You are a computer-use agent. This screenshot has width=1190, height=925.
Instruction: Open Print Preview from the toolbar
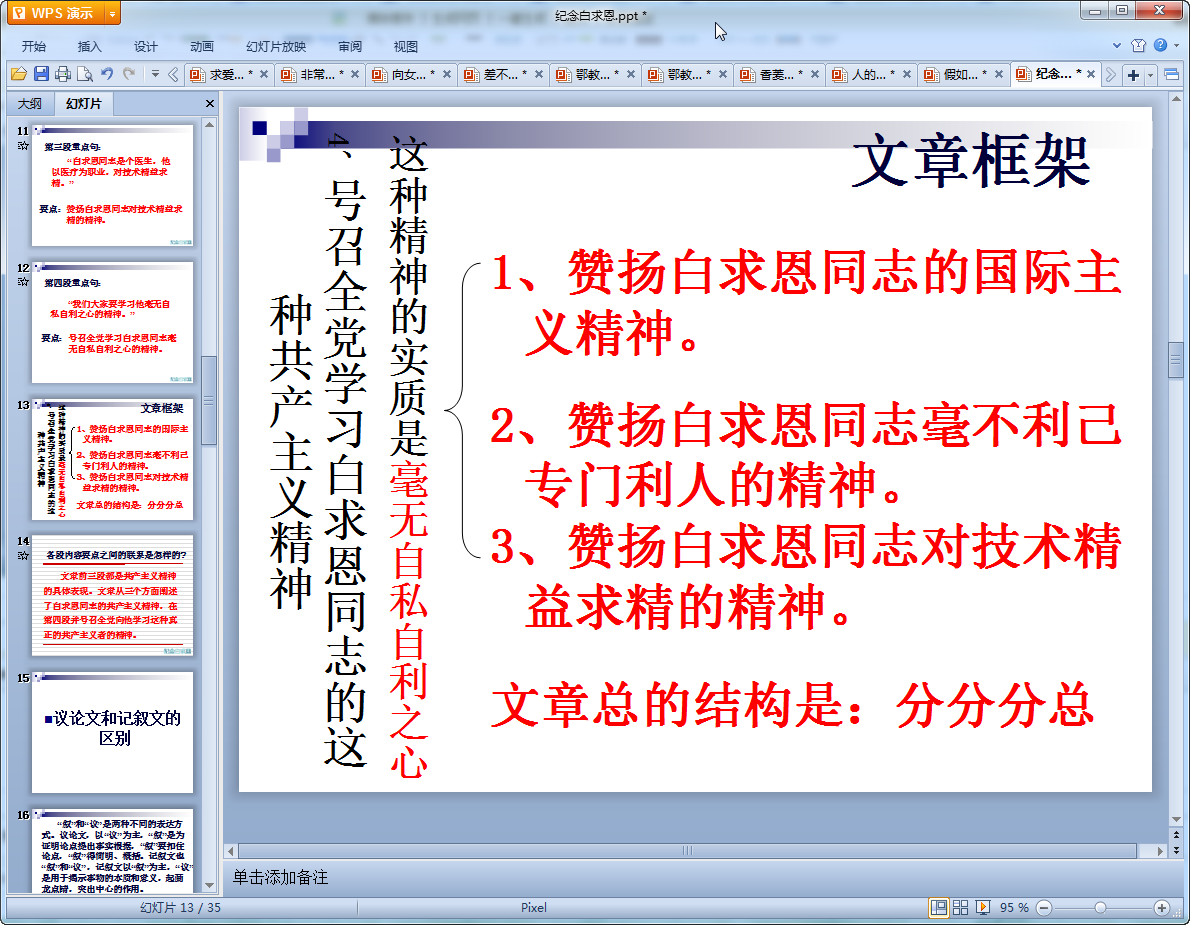point(85,74)
